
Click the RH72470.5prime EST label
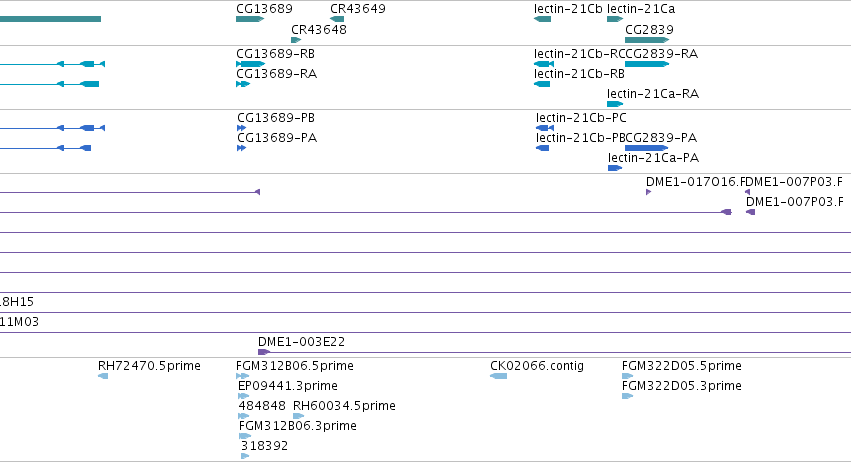pyautogui.click(x=149, y=366)
